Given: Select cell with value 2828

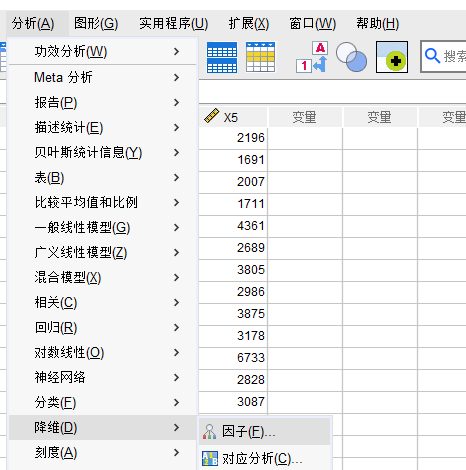Looking at the screenshot, I should (x=233, y=380).
